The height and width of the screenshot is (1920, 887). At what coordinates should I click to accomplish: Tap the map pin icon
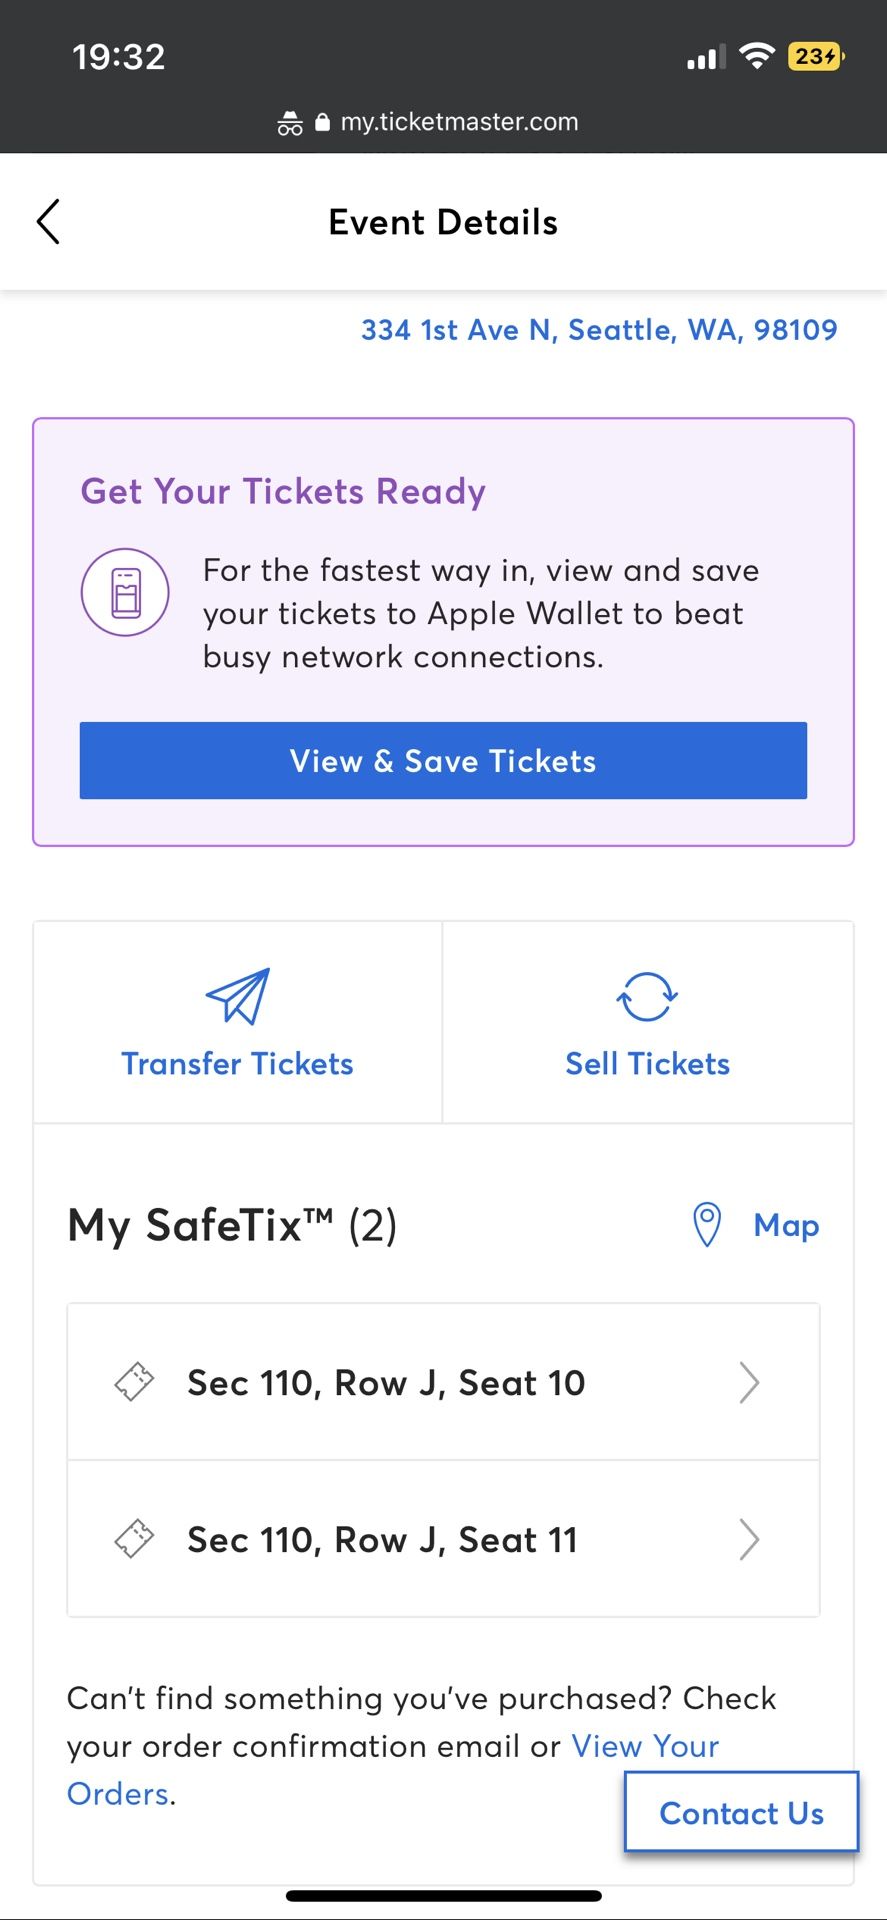click(x=707, y=1225)
